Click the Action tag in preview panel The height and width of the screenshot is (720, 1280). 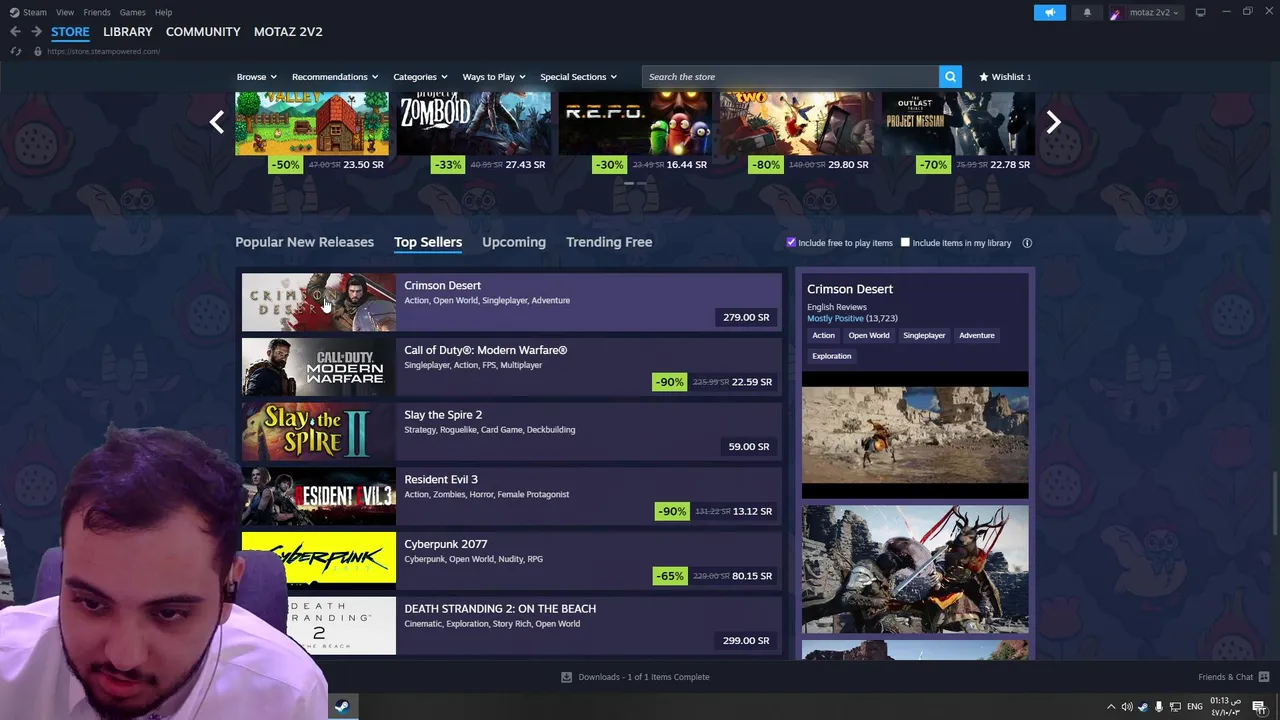point(823,335)
